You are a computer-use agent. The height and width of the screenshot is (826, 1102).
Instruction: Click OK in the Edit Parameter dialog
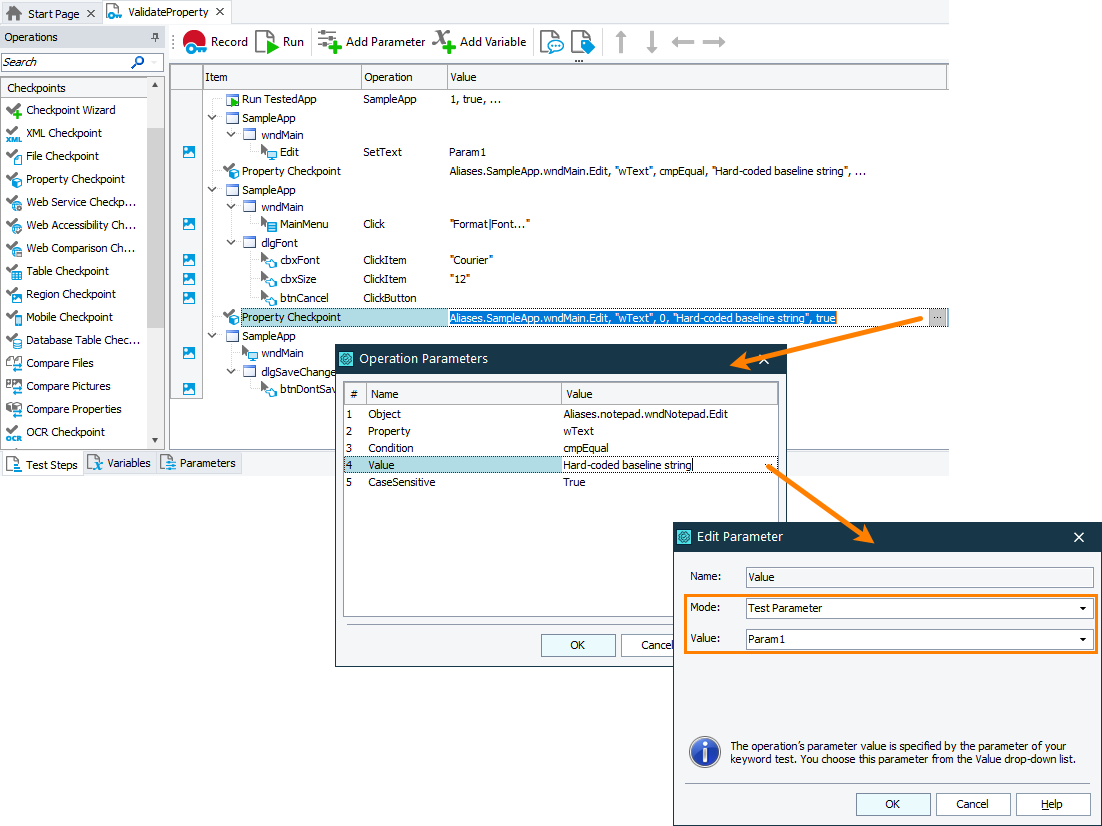[x=892, y=804]
